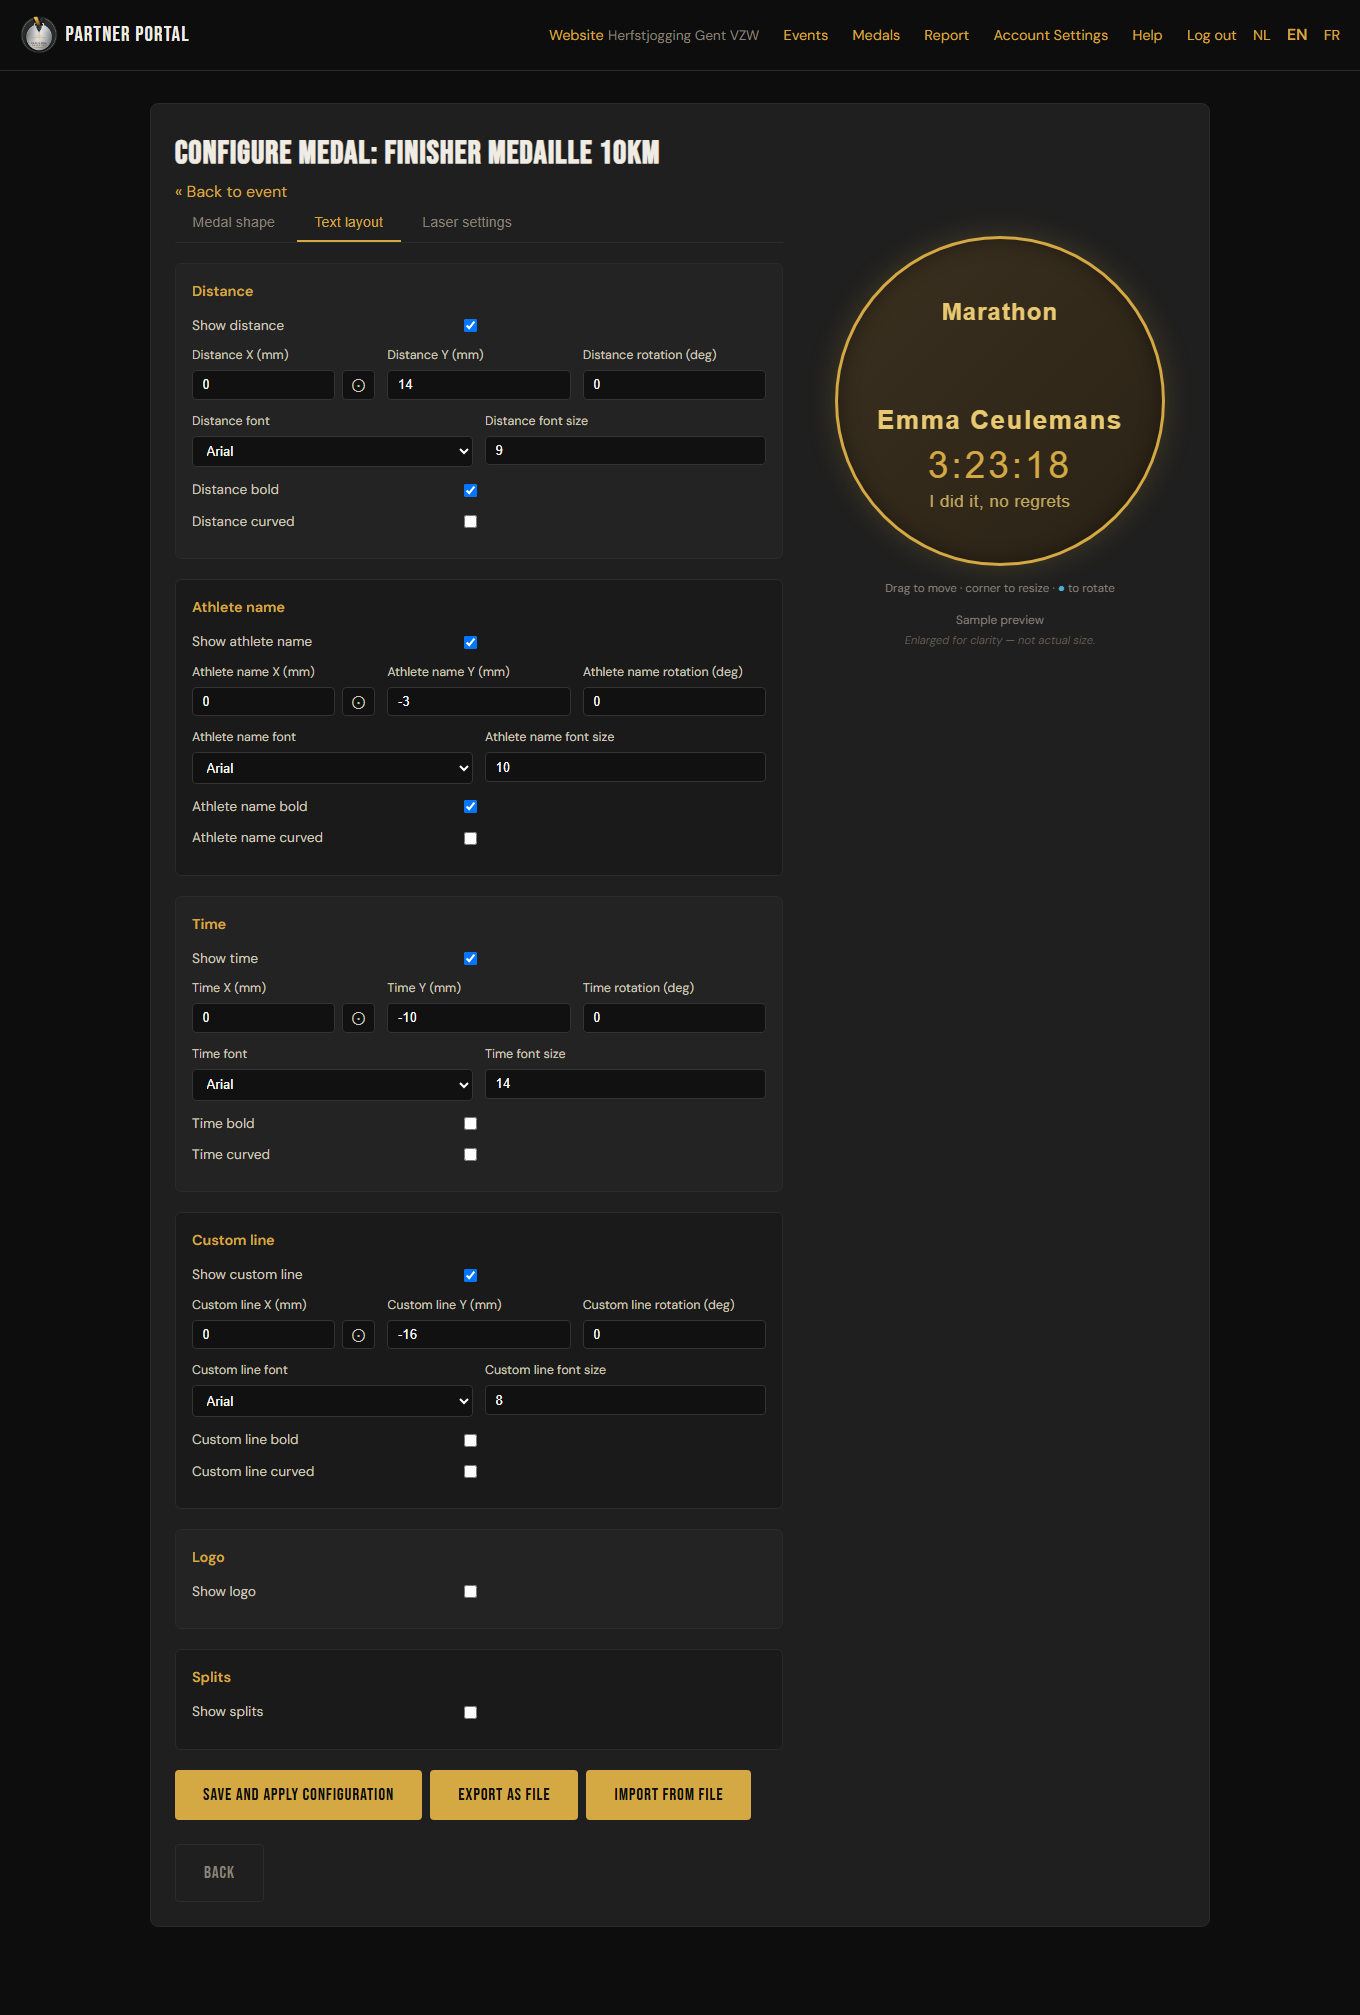This screenshot has height=2015, width=1360.
Task: Enable Athlete name curved
Action: [x=470, y=838]
